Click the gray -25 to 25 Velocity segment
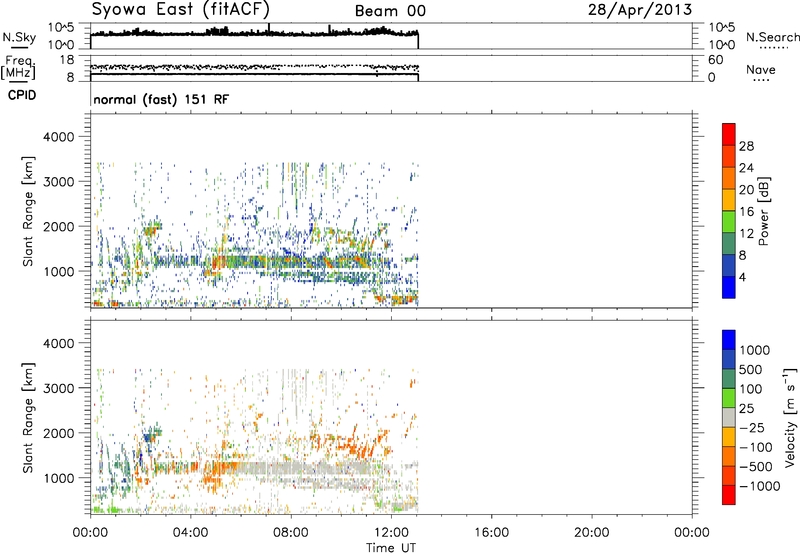Screen dimensions: 800x554 [729, 417]
